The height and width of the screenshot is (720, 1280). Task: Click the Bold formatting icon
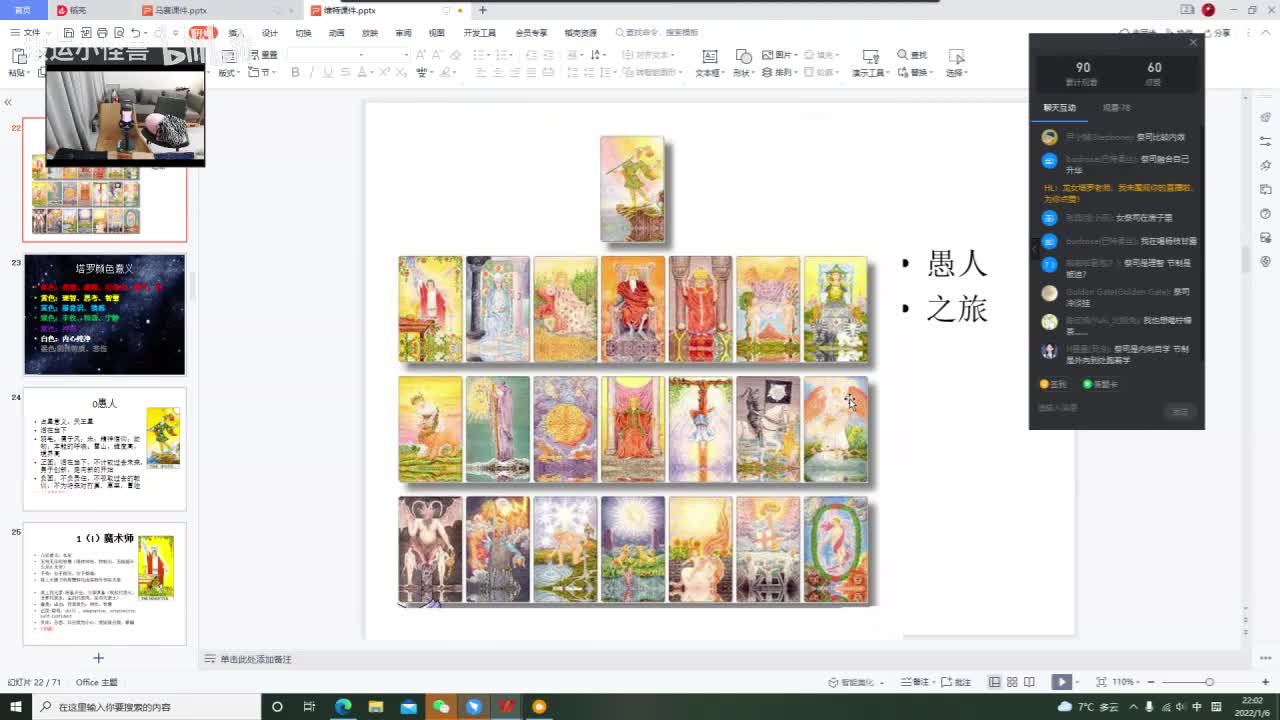tap(295, 72)
